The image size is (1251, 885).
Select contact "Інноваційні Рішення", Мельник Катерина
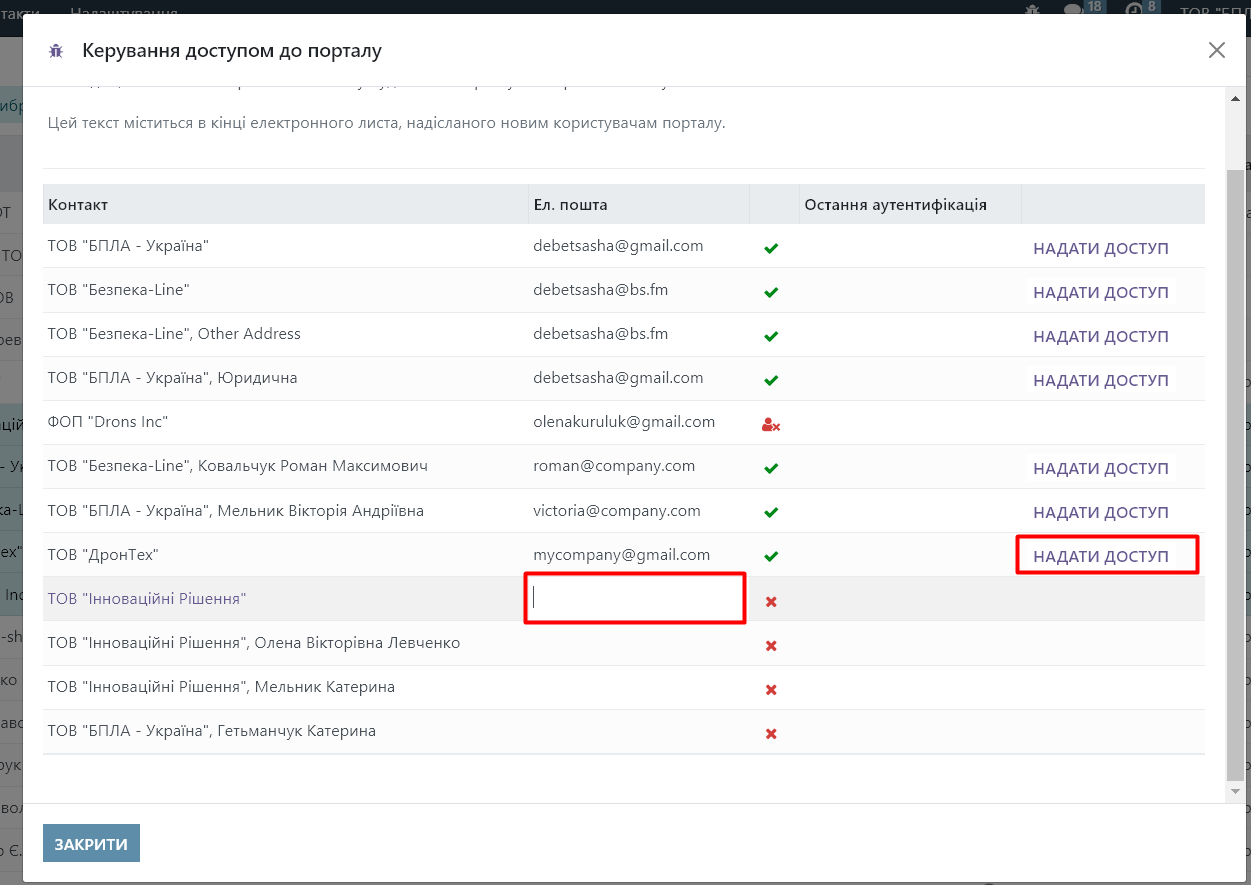pyautogui.click(x=221, y=686)
